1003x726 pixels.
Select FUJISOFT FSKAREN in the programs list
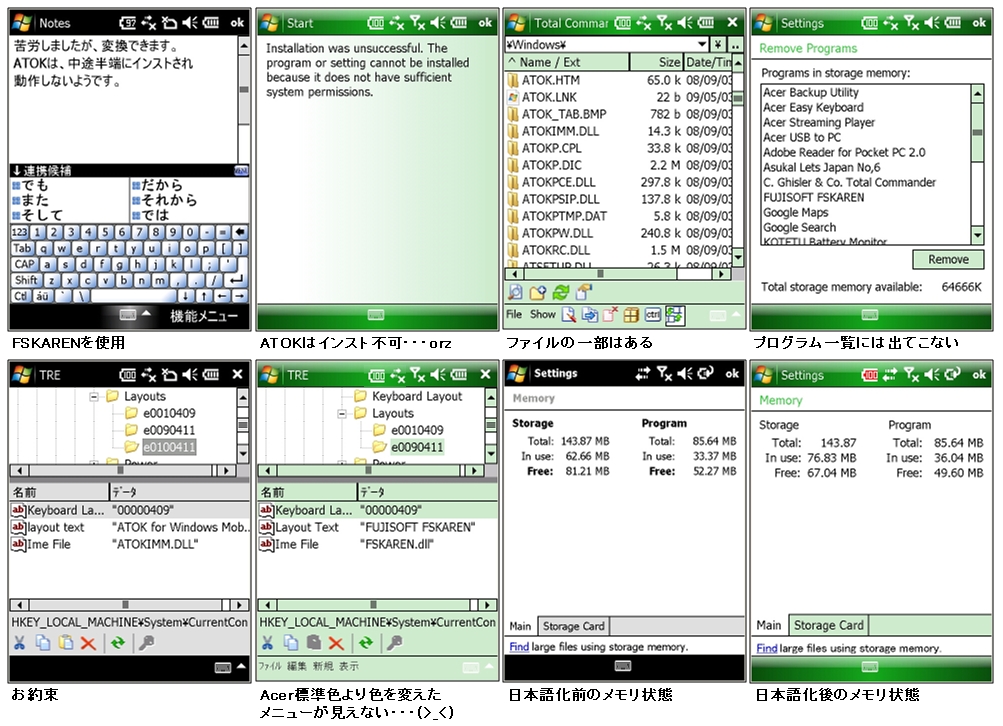813,197
